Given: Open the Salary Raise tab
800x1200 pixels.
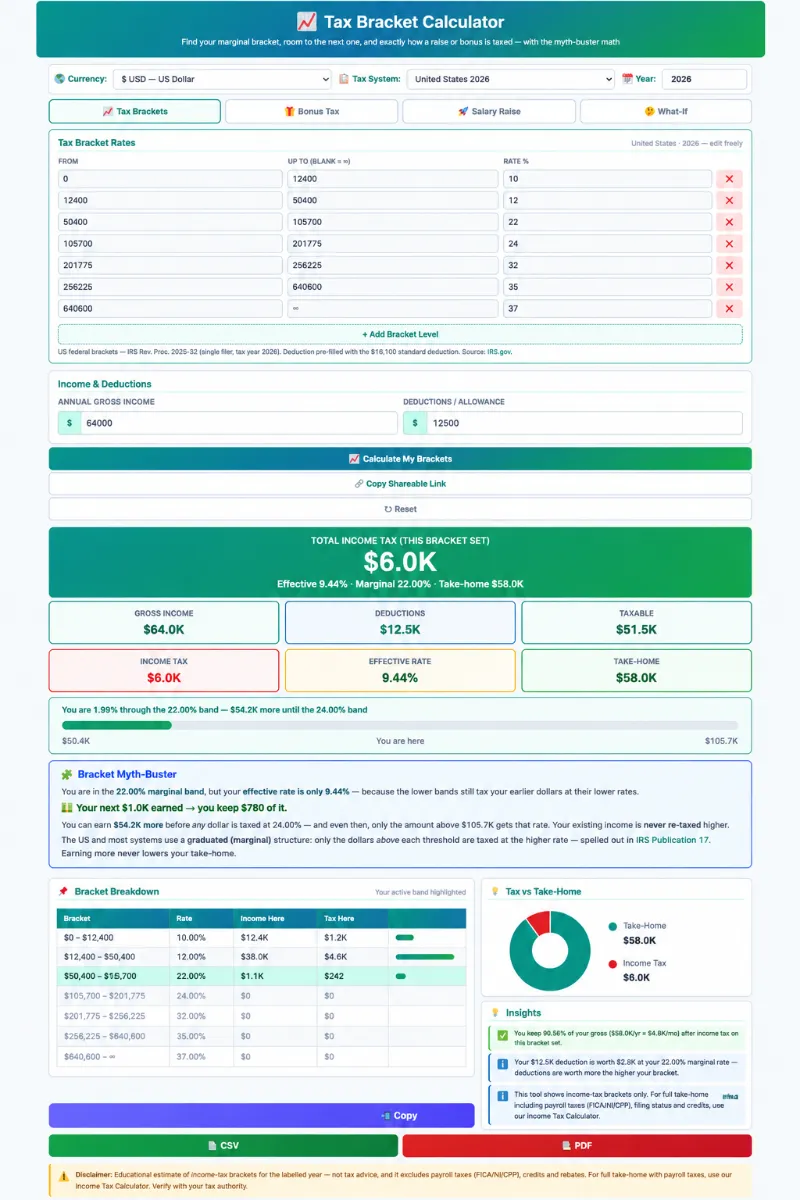Looking at the screenshot, I should [489, 111].
